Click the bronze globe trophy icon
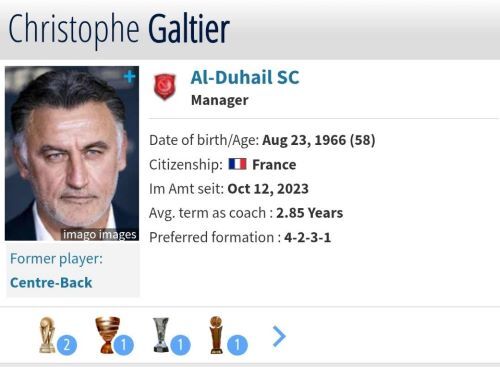The height and width of the screenshot is (367, 500). pos(216,335)
